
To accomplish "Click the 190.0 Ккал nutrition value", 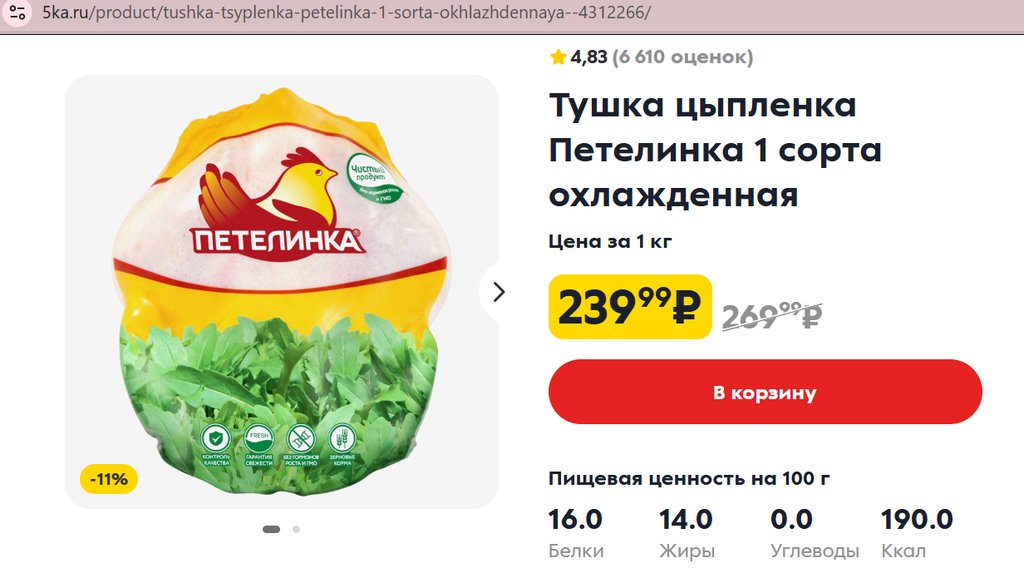I will 916,533.
